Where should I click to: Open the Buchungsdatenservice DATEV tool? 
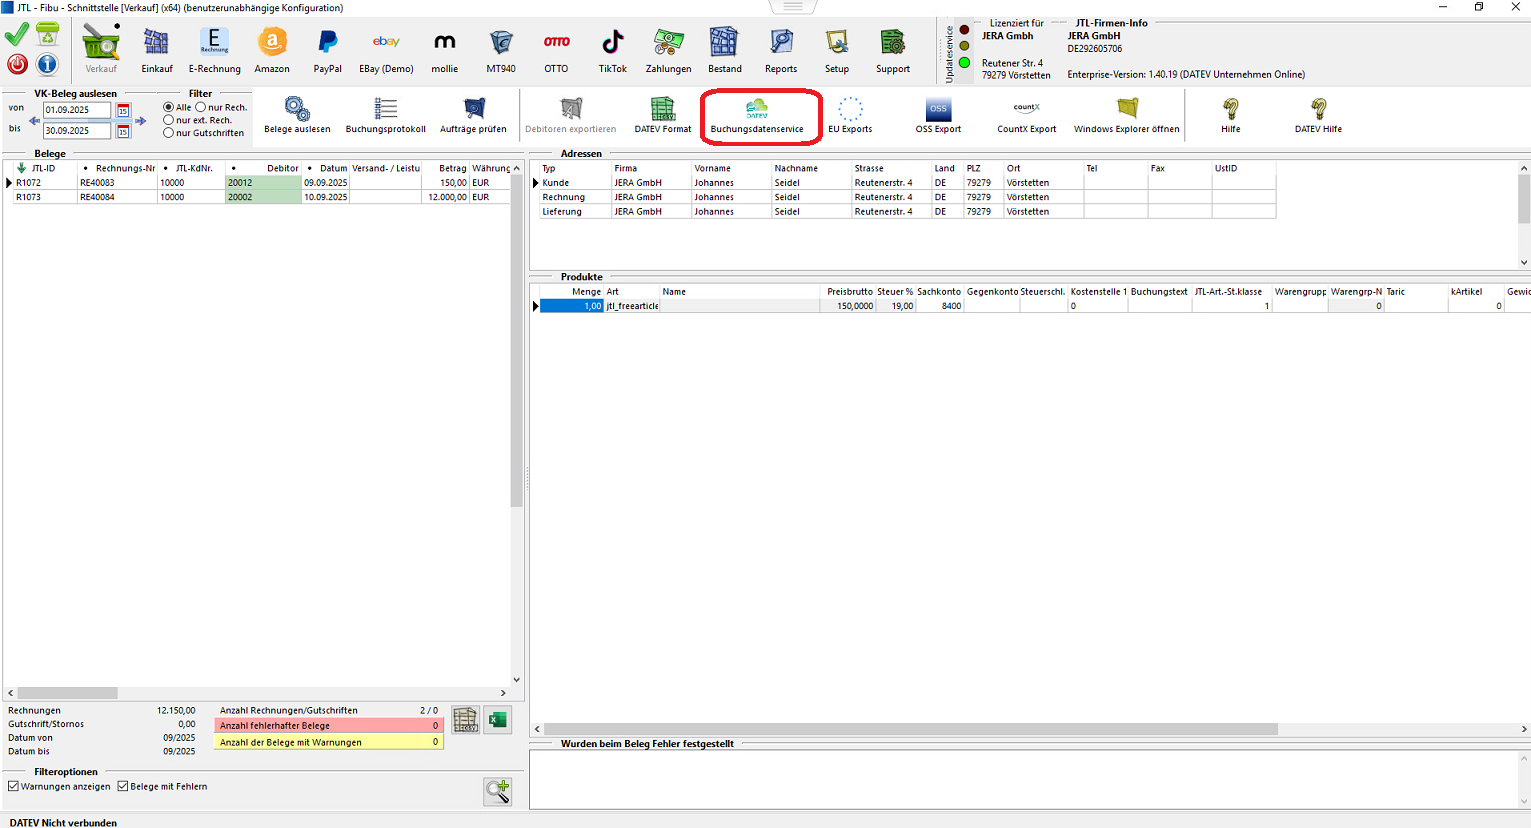(757, 115)
